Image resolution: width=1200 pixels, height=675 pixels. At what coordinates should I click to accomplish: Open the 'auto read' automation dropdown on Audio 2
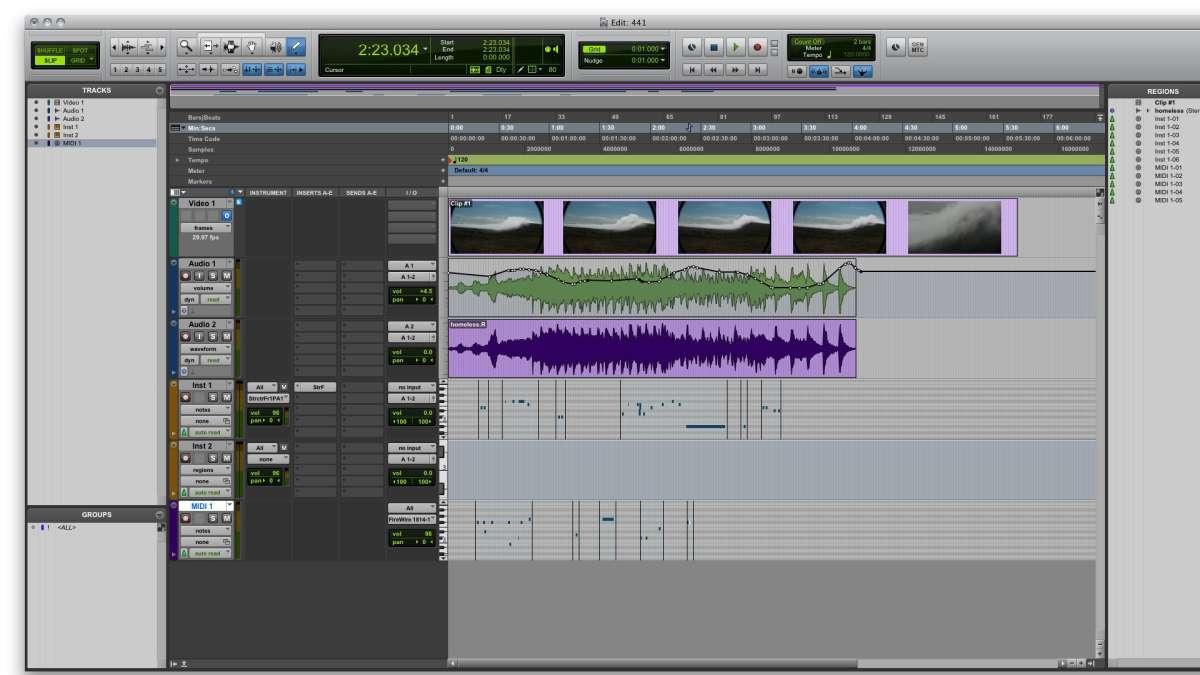pyautogui.click(x=218, y=360)
